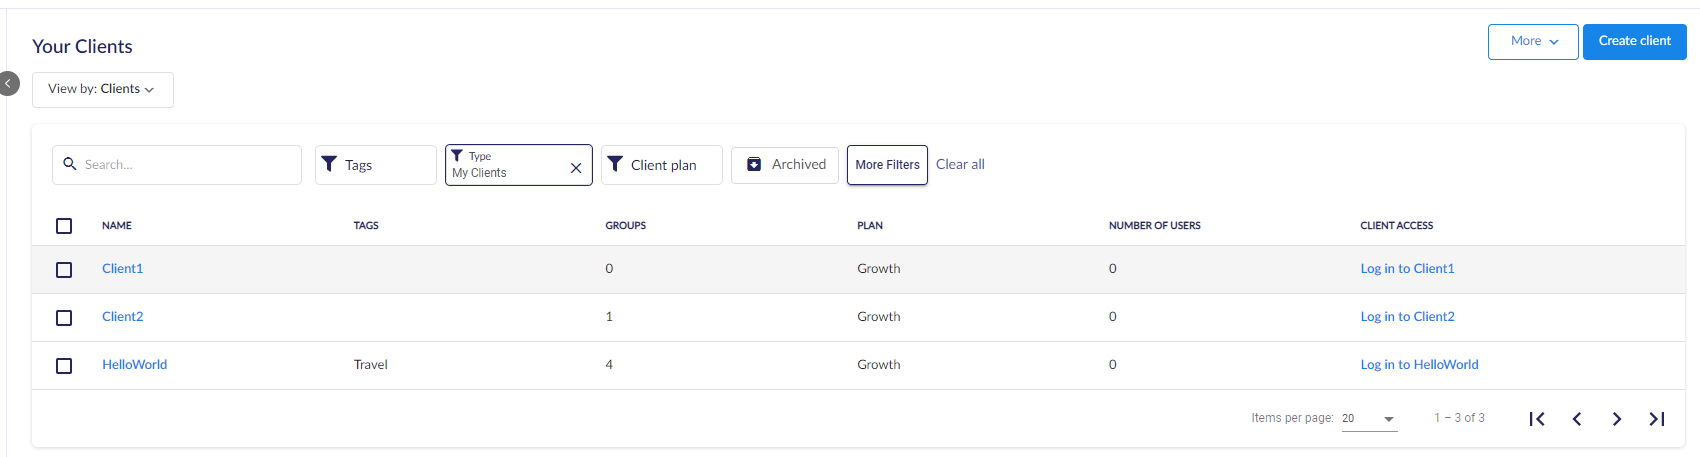
Task: Follow the Log in to Client2 link
Action: [1407, 317]
